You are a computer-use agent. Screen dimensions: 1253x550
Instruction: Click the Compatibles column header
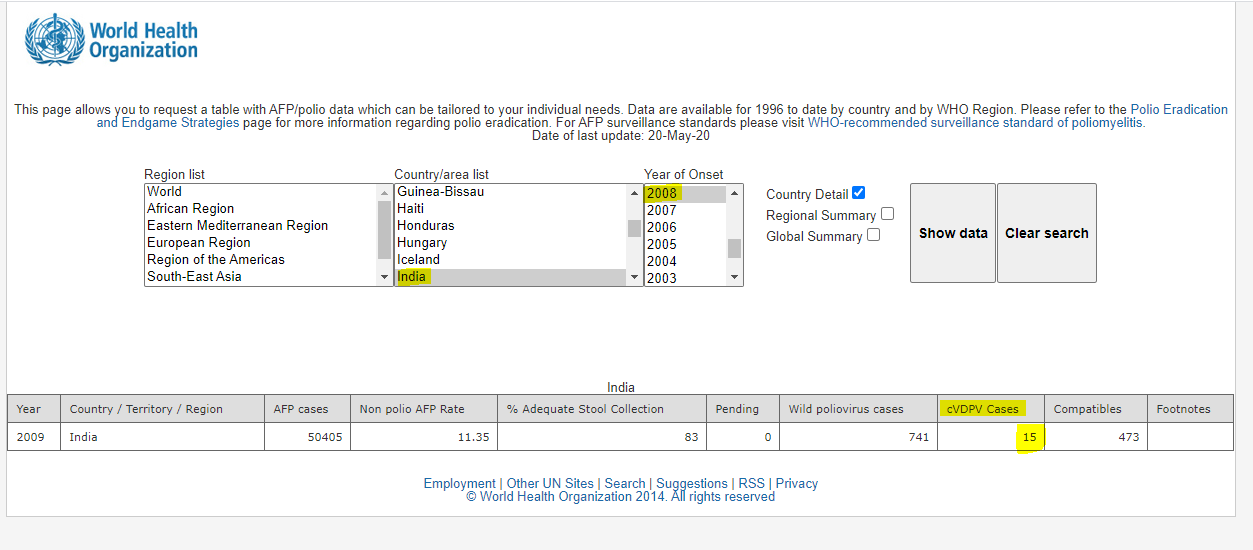tap(1095, 409)
